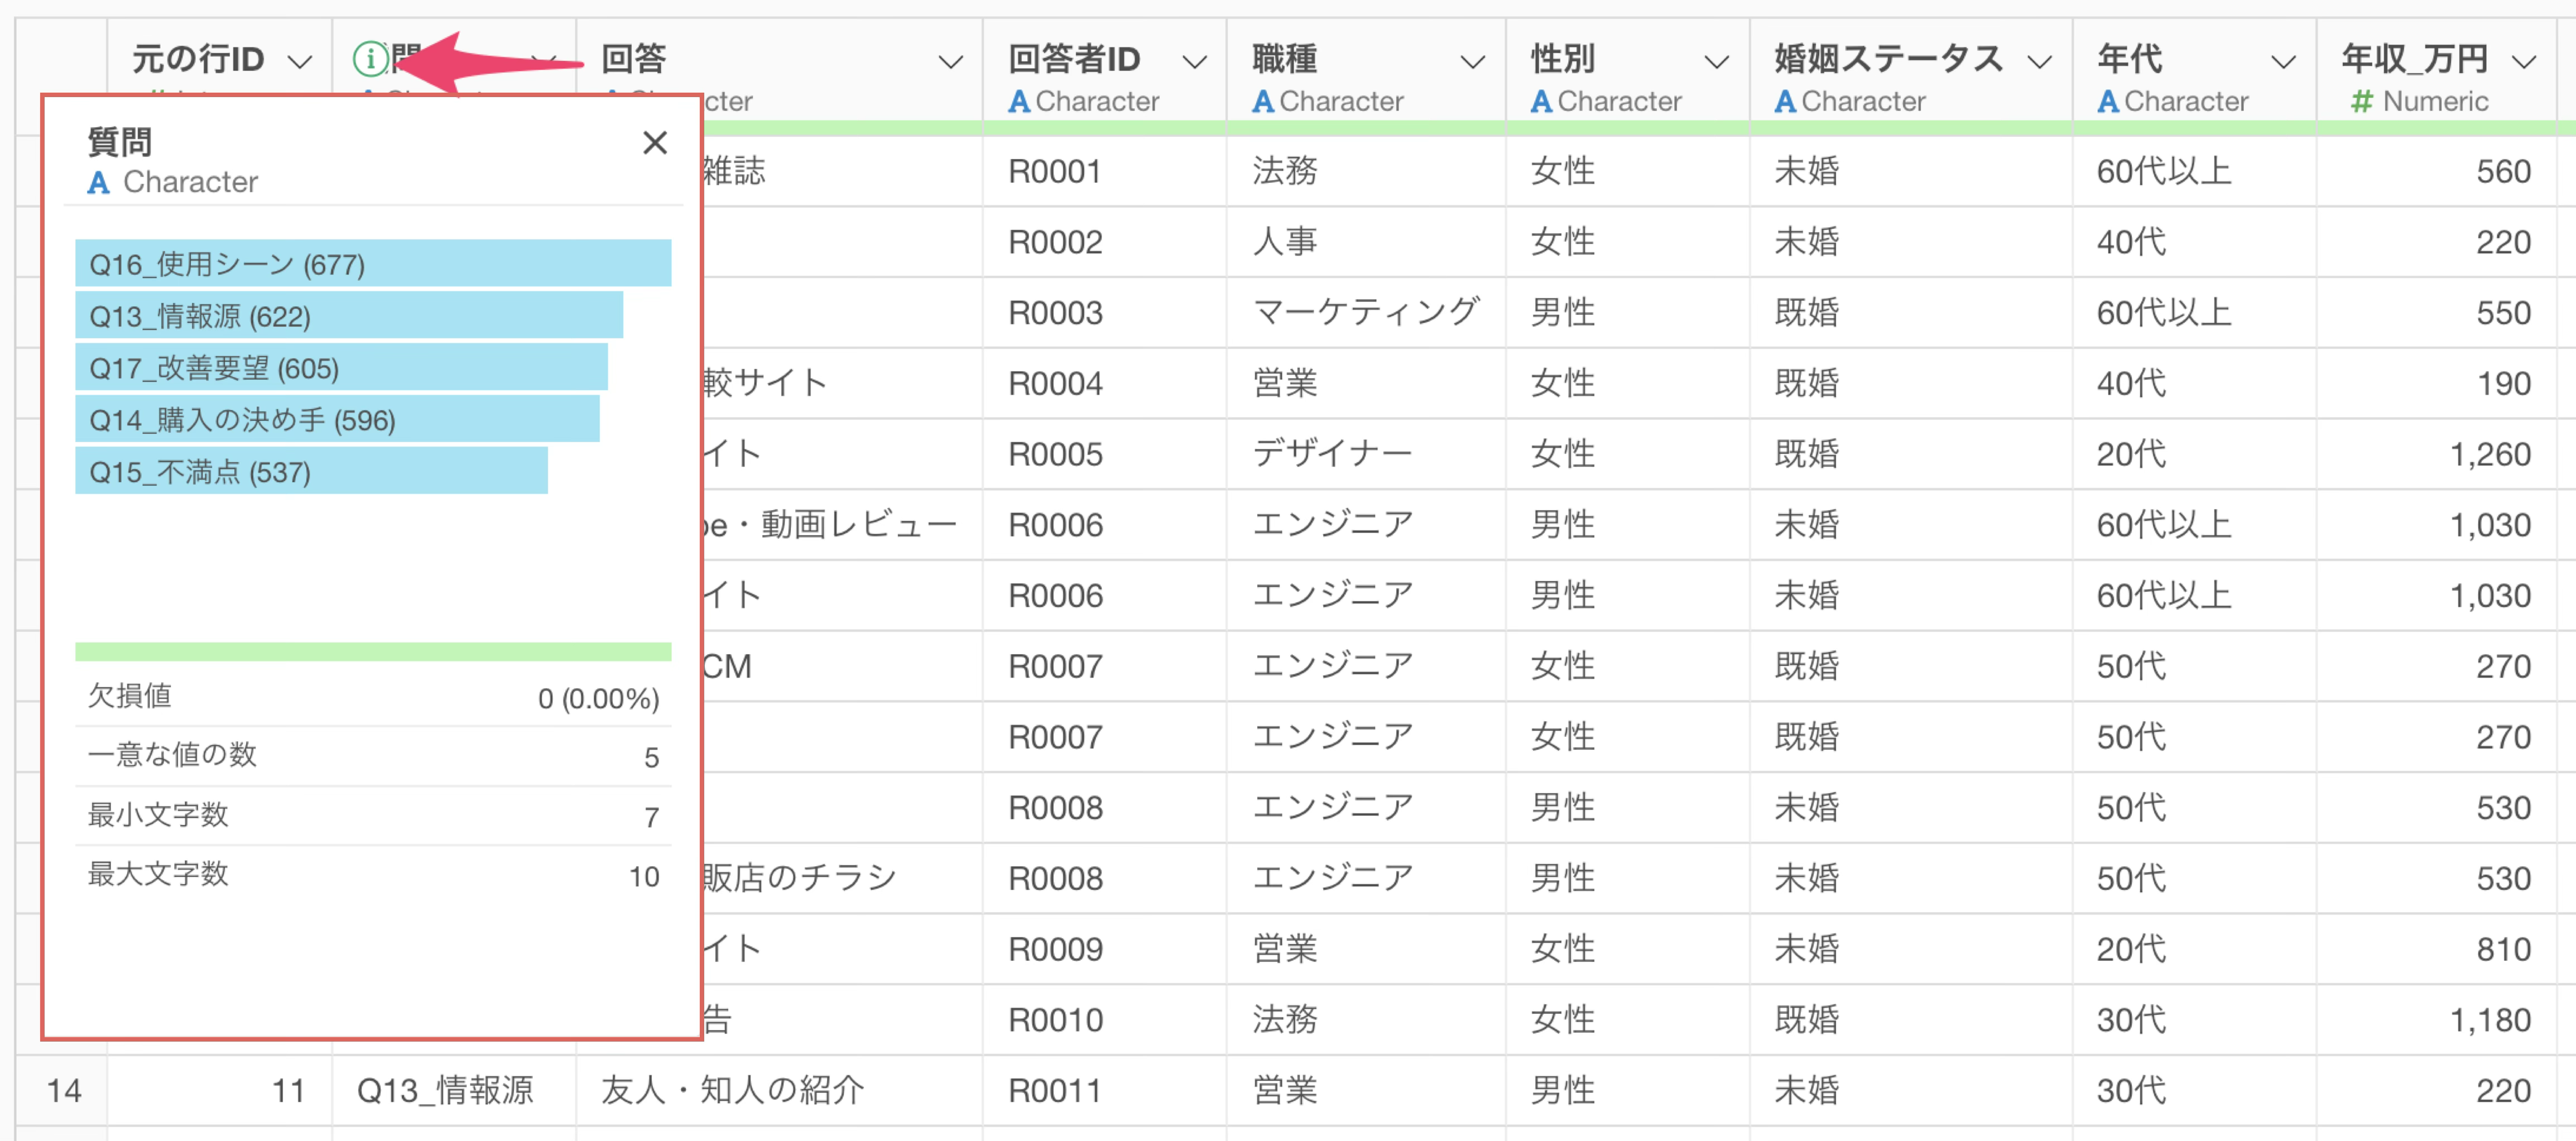This screenshot has width=2576, height=1141.
Task: Select the Q16_使用シーン (677) bar
Action: tap(373, 263)
